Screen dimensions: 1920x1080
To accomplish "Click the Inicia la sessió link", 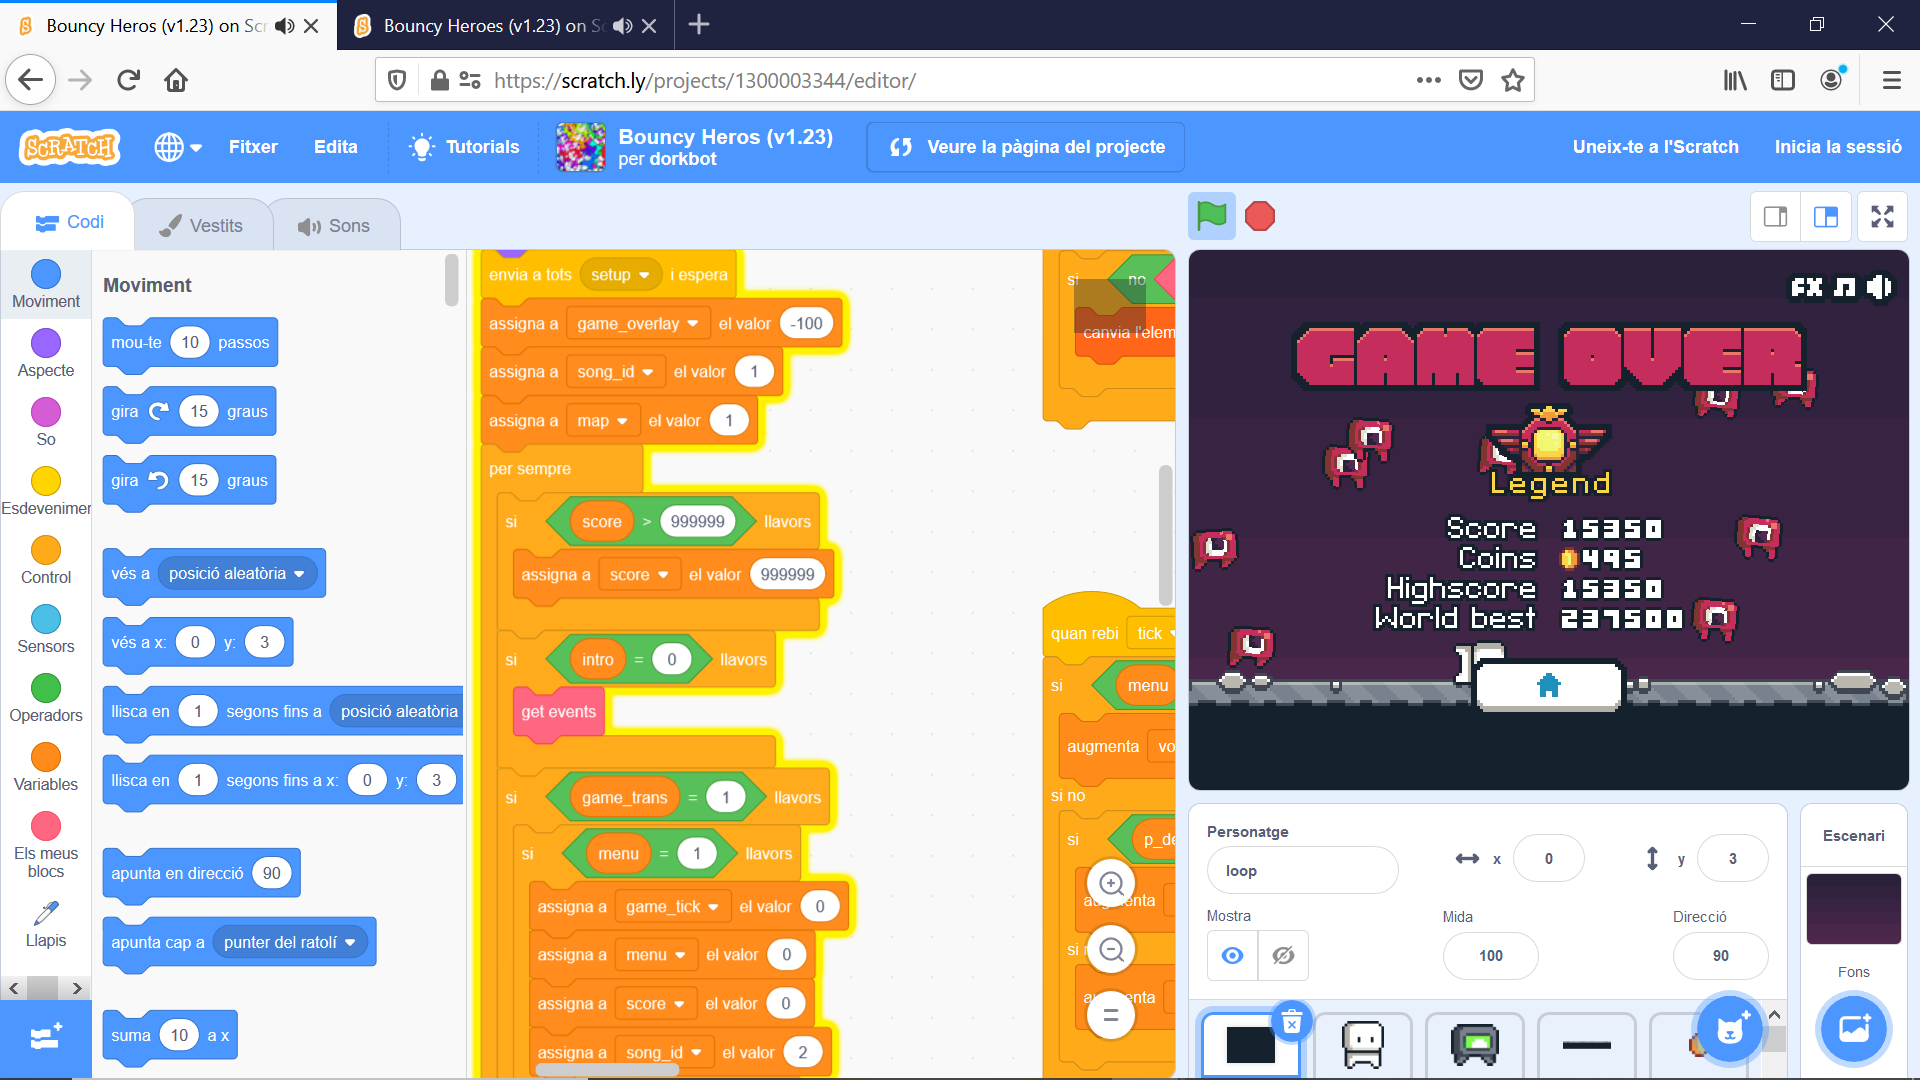I will 1838,146.
